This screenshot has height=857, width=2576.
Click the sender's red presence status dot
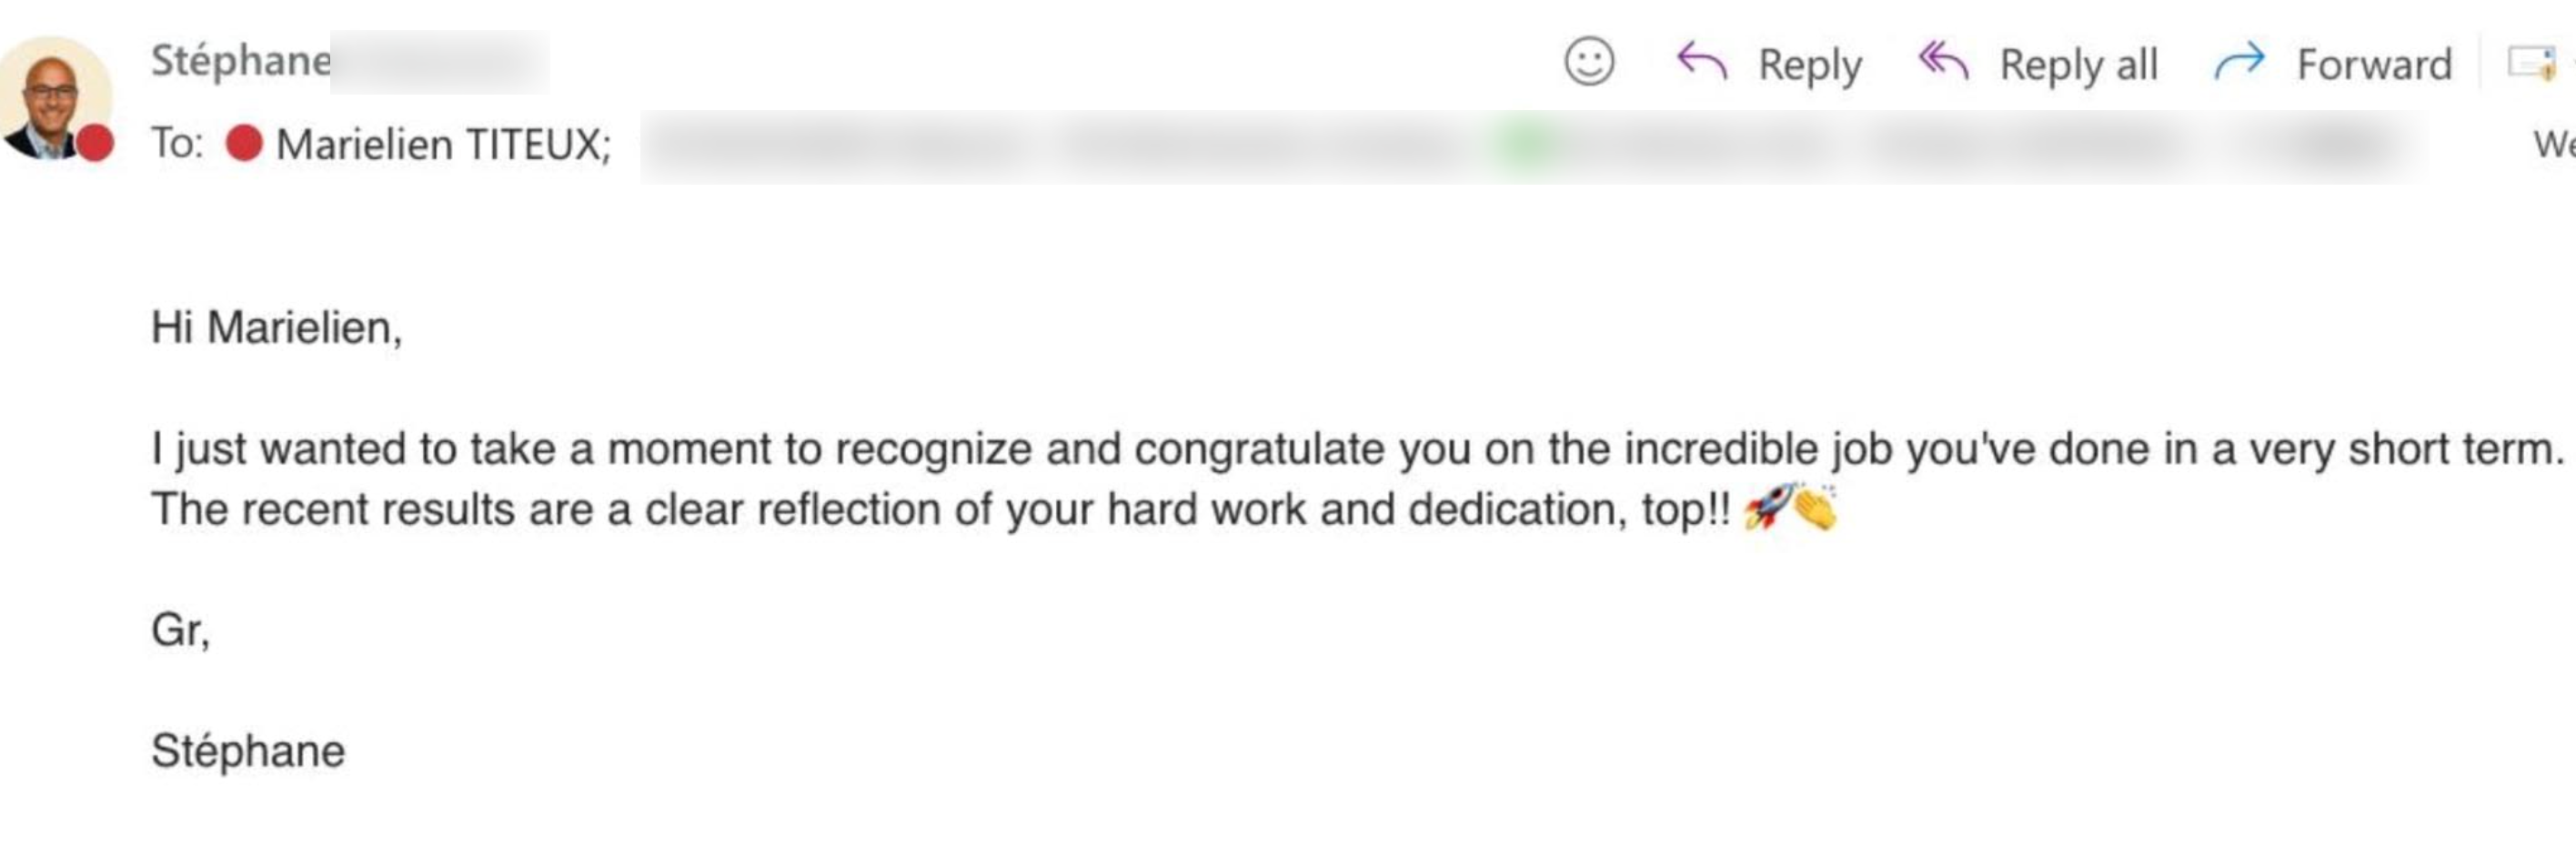click(95, 143)
